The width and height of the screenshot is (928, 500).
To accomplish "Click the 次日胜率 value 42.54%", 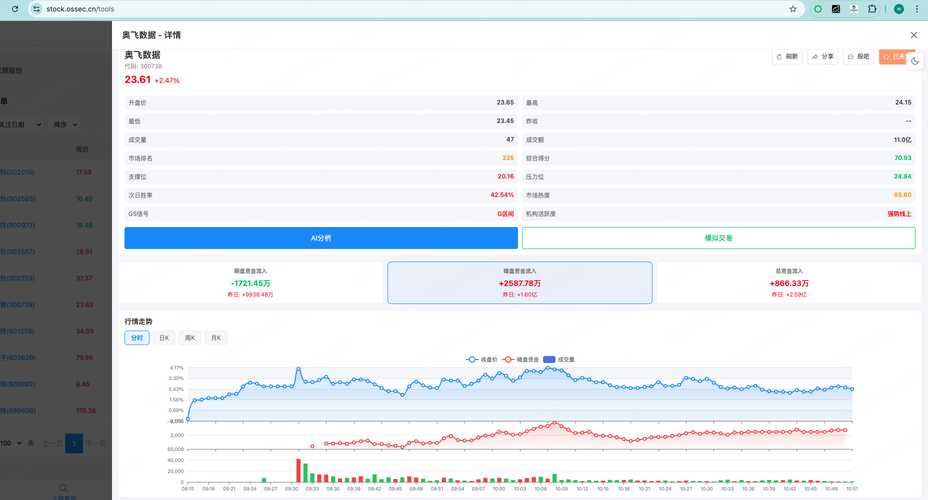I will coord(502,195).
